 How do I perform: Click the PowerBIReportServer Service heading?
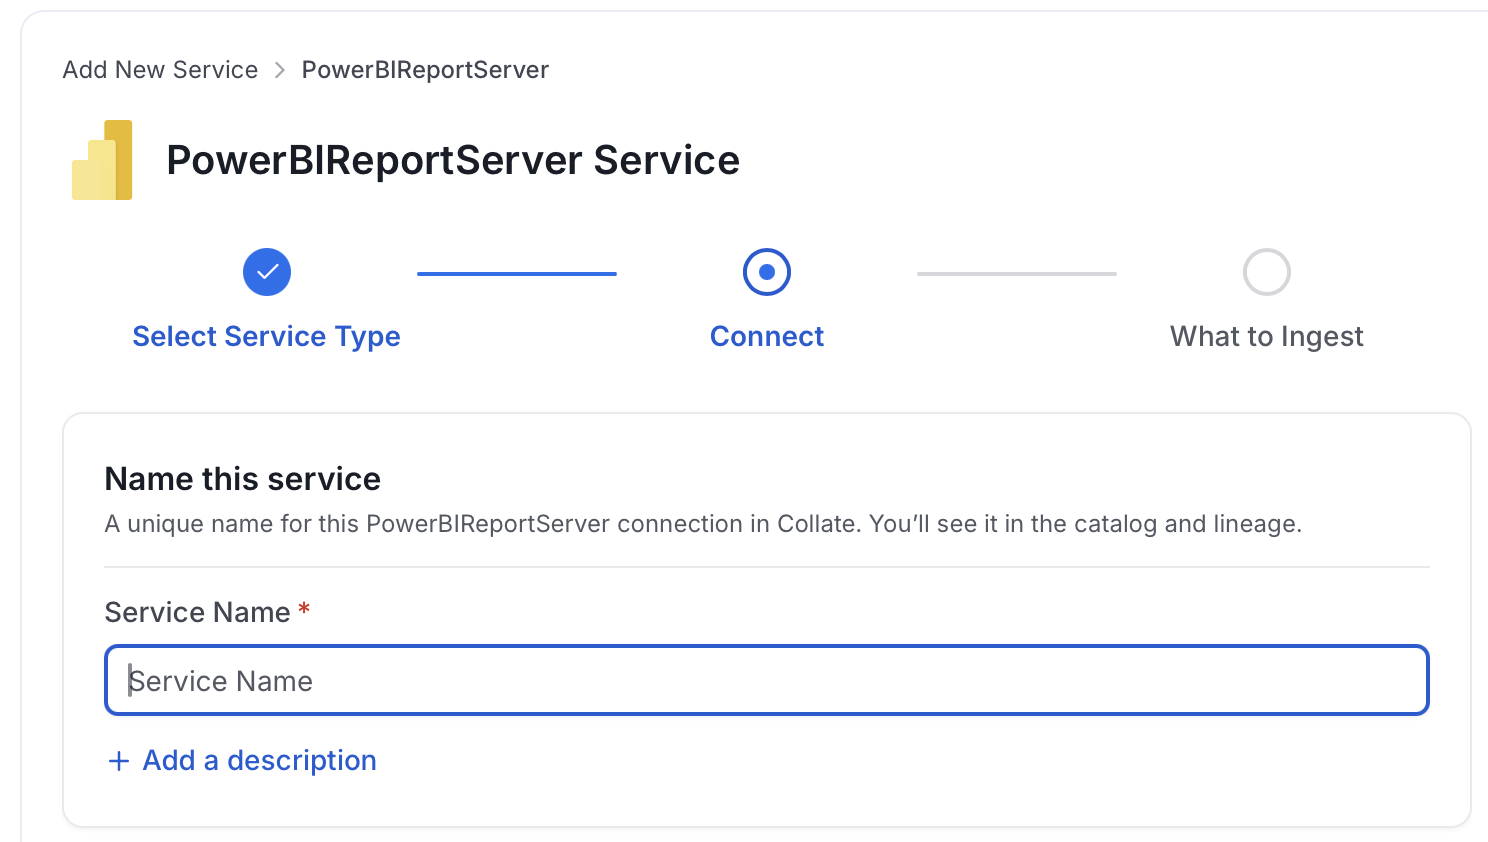(453, 160)
